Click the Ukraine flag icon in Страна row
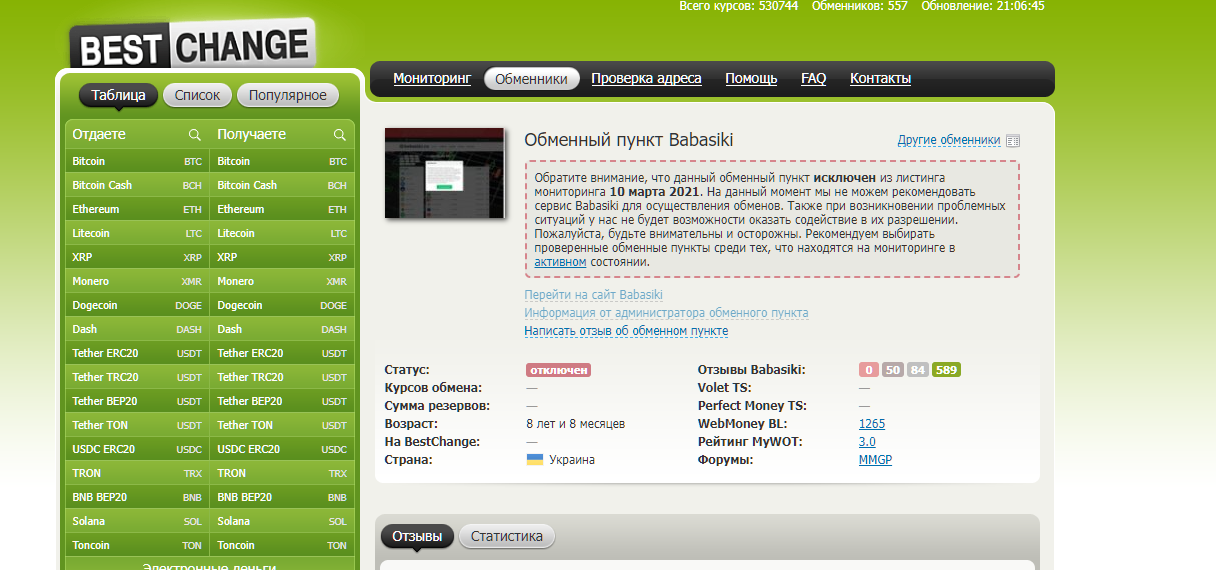The image size is (1216, 570). 534,460
